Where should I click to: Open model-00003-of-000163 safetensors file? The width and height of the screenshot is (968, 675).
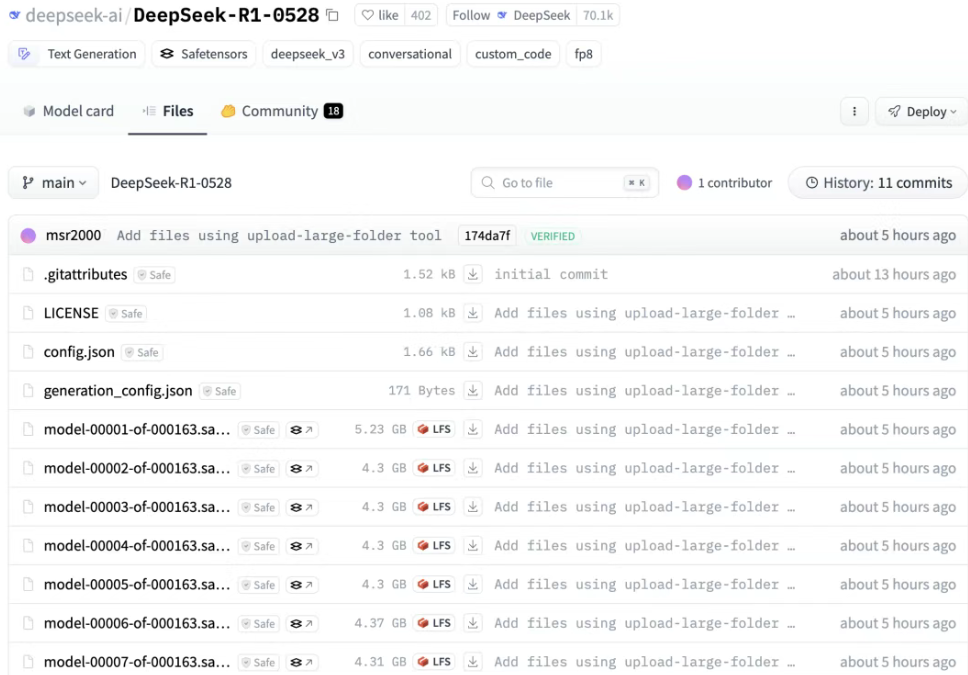click(x=136, y=507)
